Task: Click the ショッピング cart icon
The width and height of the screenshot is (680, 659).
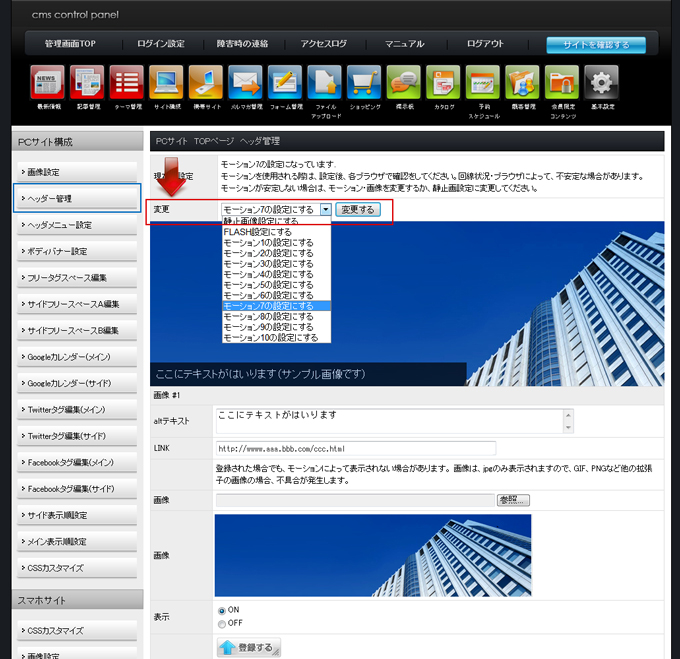Action: (364, 83)
